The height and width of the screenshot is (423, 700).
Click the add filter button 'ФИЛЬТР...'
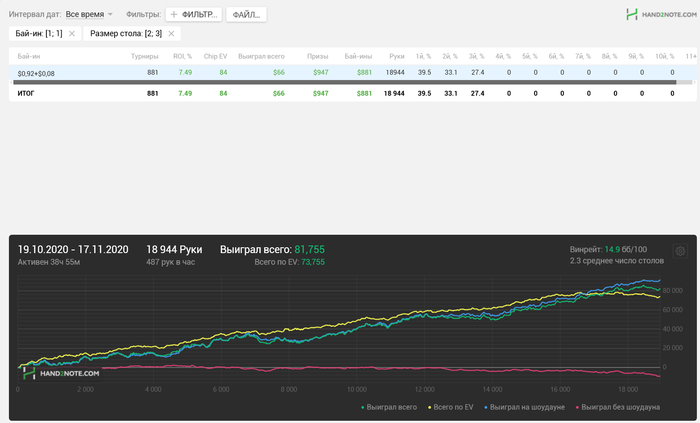(194, 14)
